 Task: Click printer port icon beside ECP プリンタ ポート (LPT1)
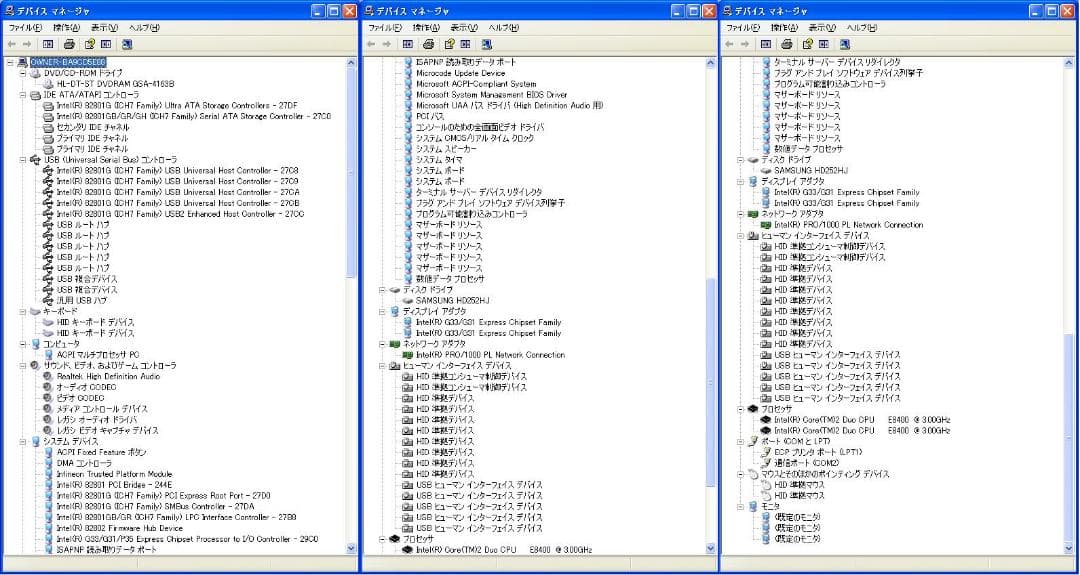click(x=765, y=452)
